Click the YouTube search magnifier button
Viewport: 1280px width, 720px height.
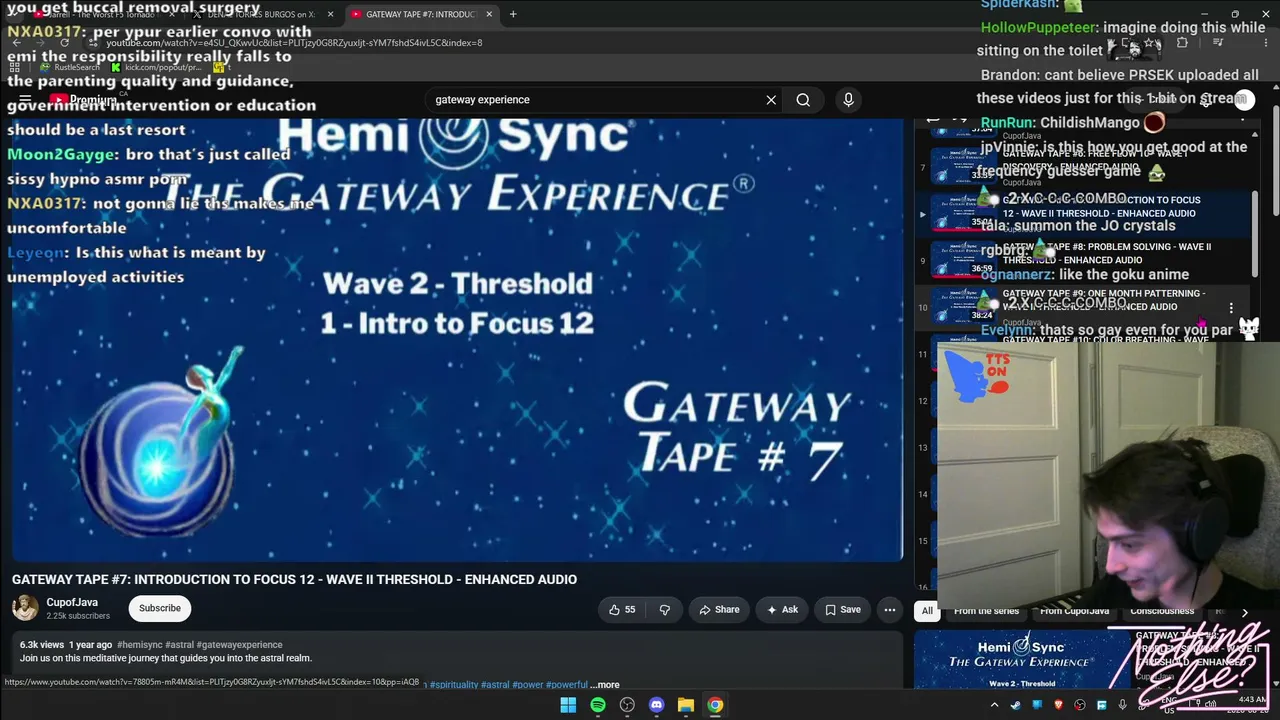click(803, 100)
